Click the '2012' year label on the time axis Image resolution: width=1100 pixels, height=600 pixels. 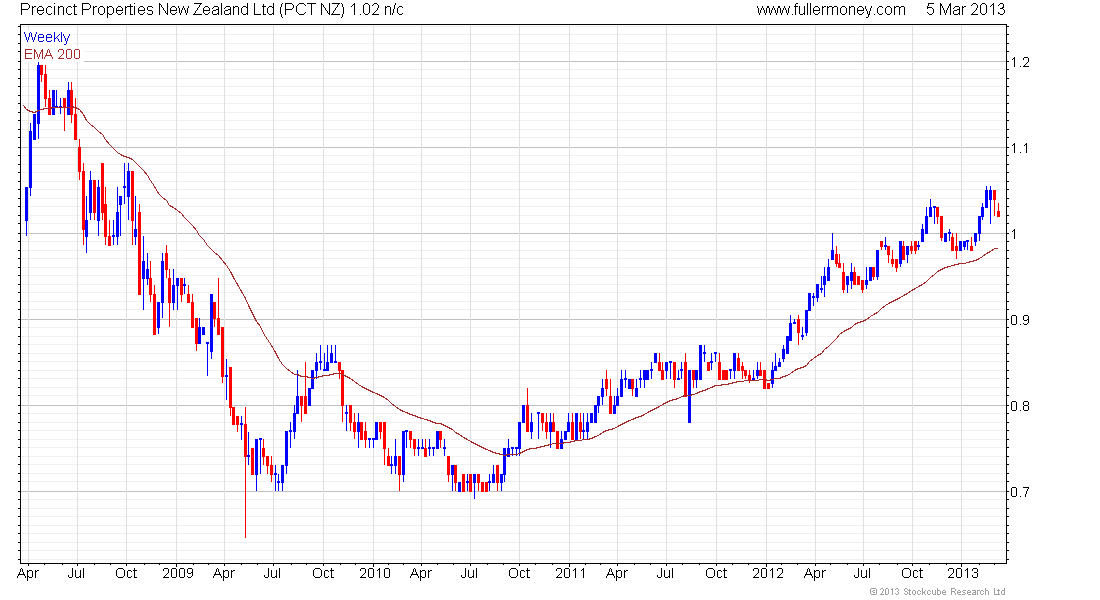pos(767,573)
